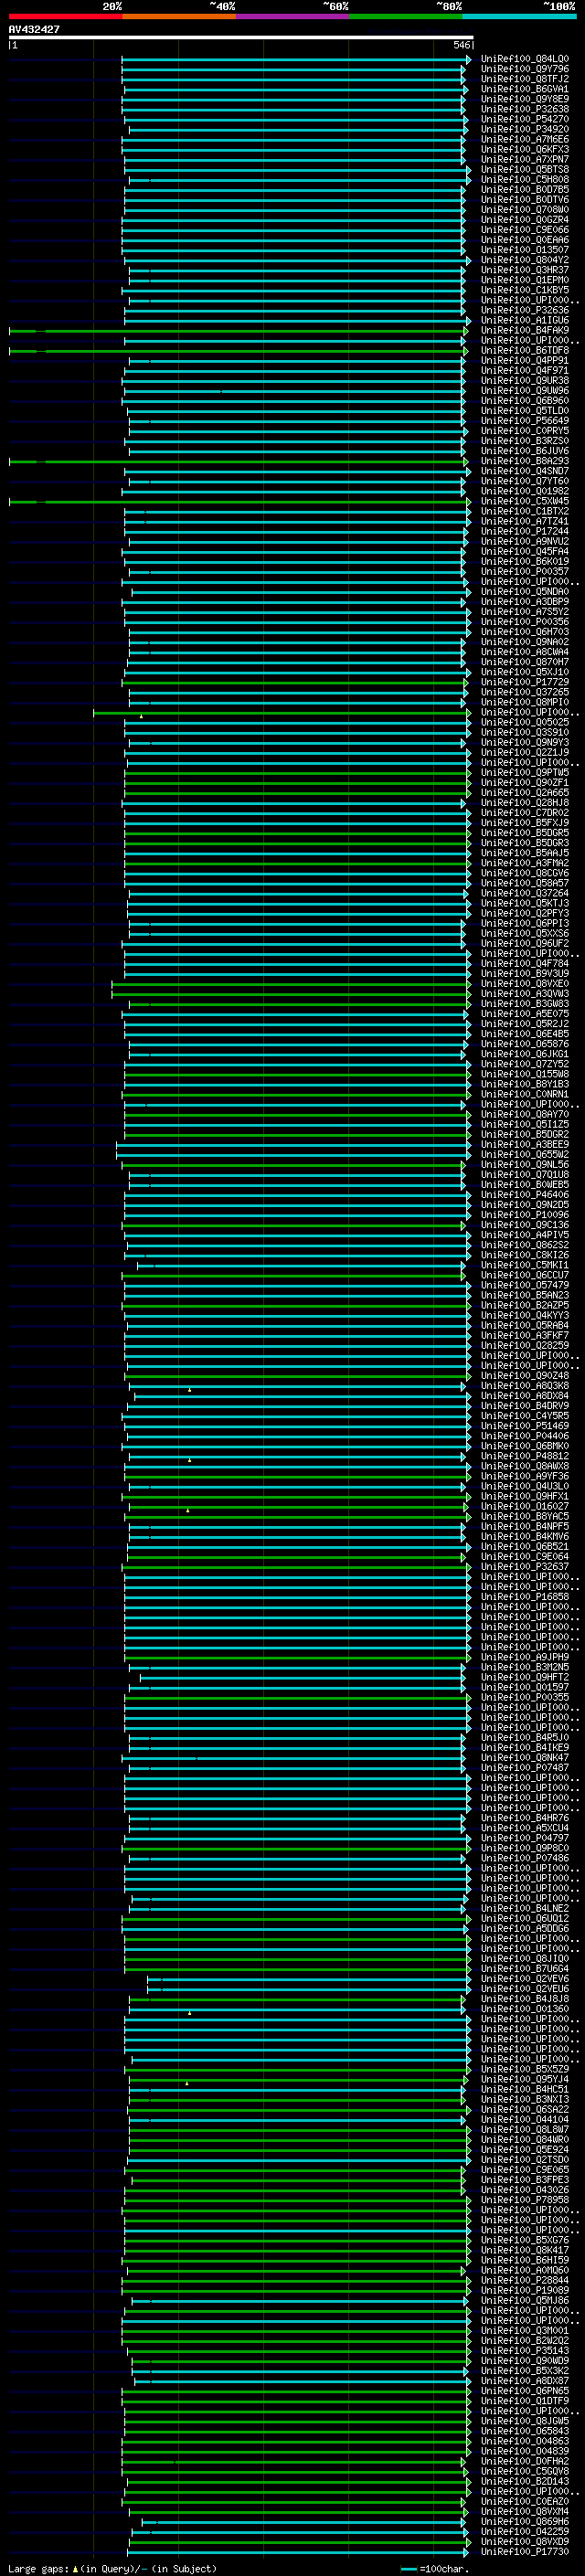The width and height of the screenshot is (585, 2576).
Task: Click the green ~80% identity legend bar
Action: pos(406,16)
